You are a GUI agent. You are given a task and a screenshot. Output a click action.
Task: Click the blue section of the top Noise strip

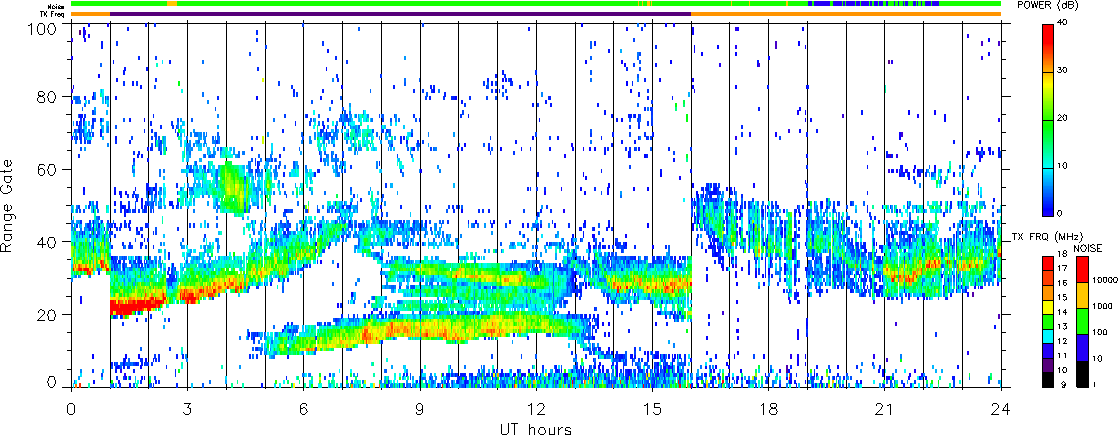click(x=873, y=4)
